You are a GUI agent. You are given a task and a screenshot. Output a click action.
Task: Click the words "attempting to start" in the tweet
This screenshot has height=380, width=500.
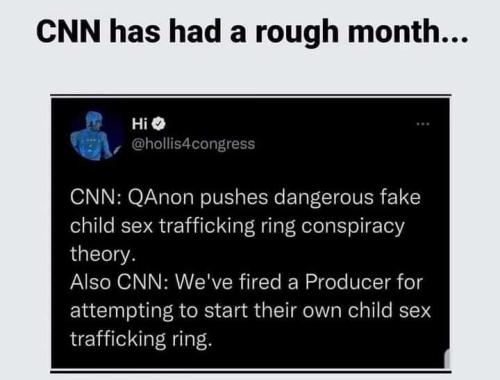coord(159,311)
